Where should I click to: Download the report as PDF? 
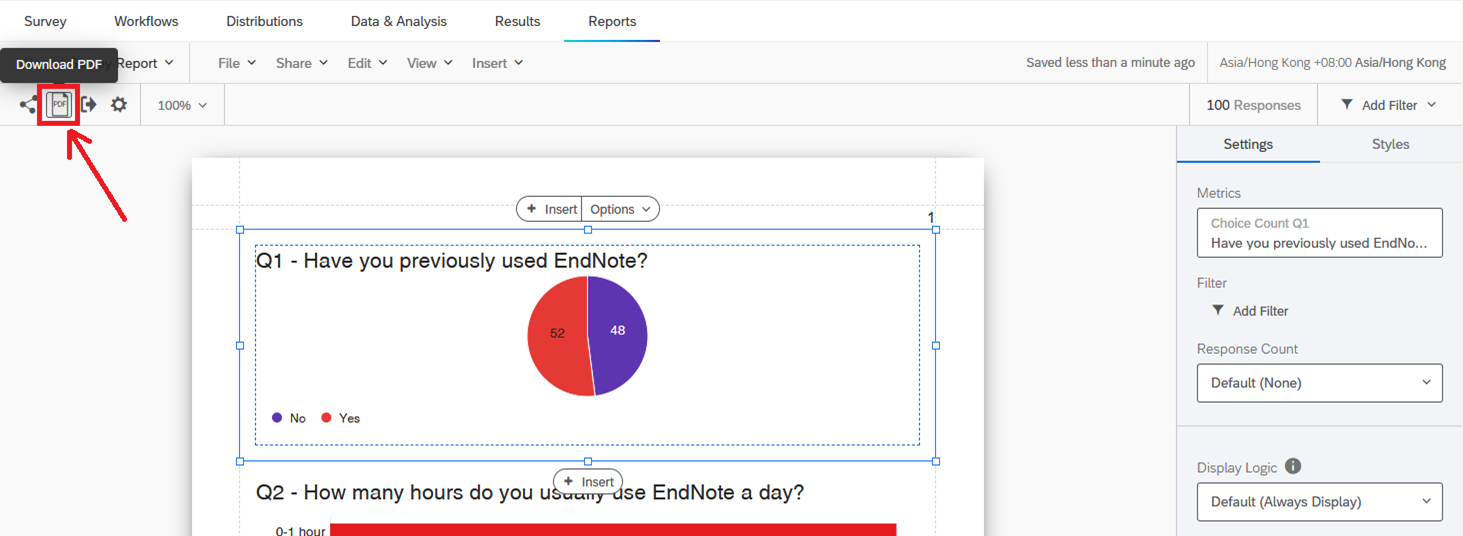[59, 105]
